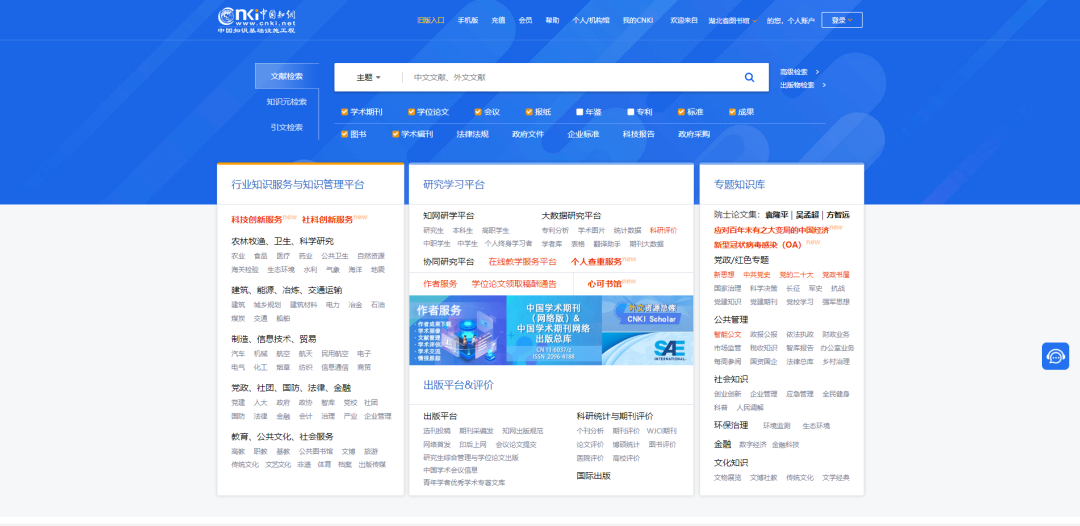Viewport: 1080px width, 526px height.
Task: Open 科技报告 resource link
Action: 638,134
